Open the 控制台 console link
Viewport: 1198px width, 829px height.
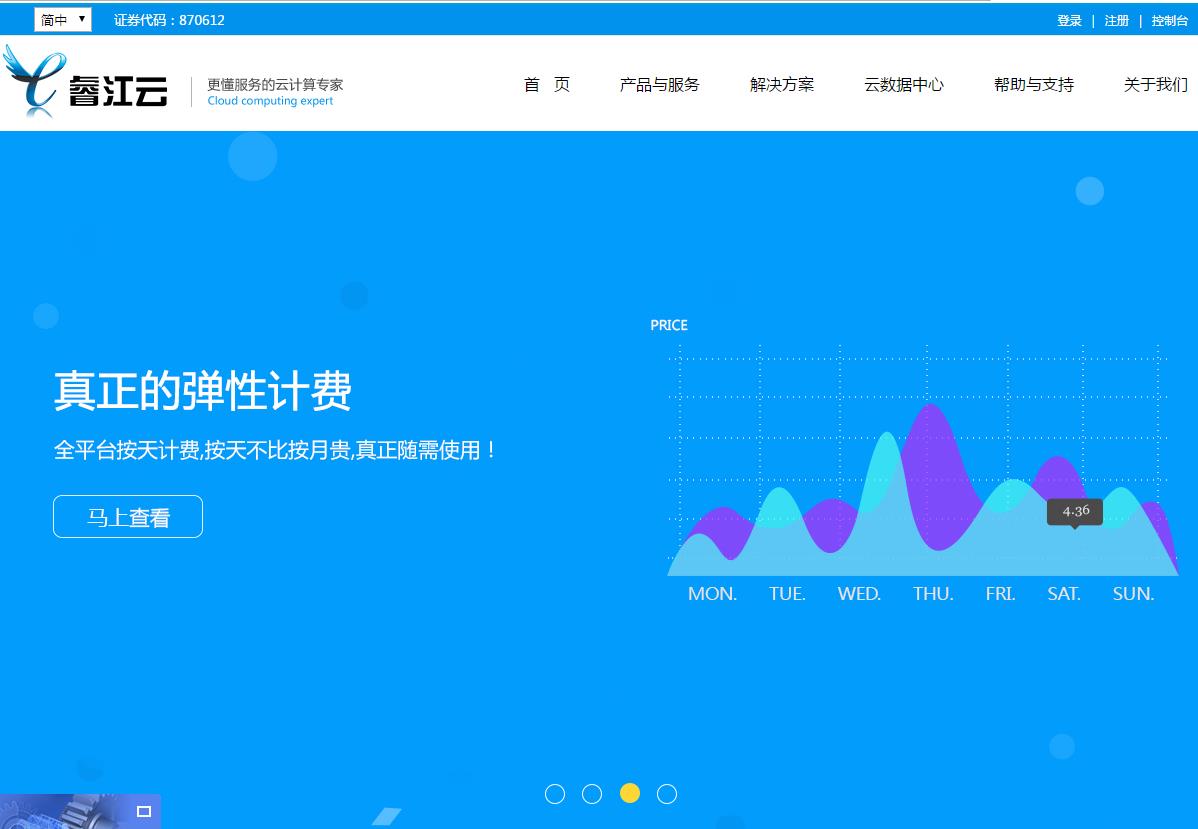pyautogui.click(x=1169, y=21)
